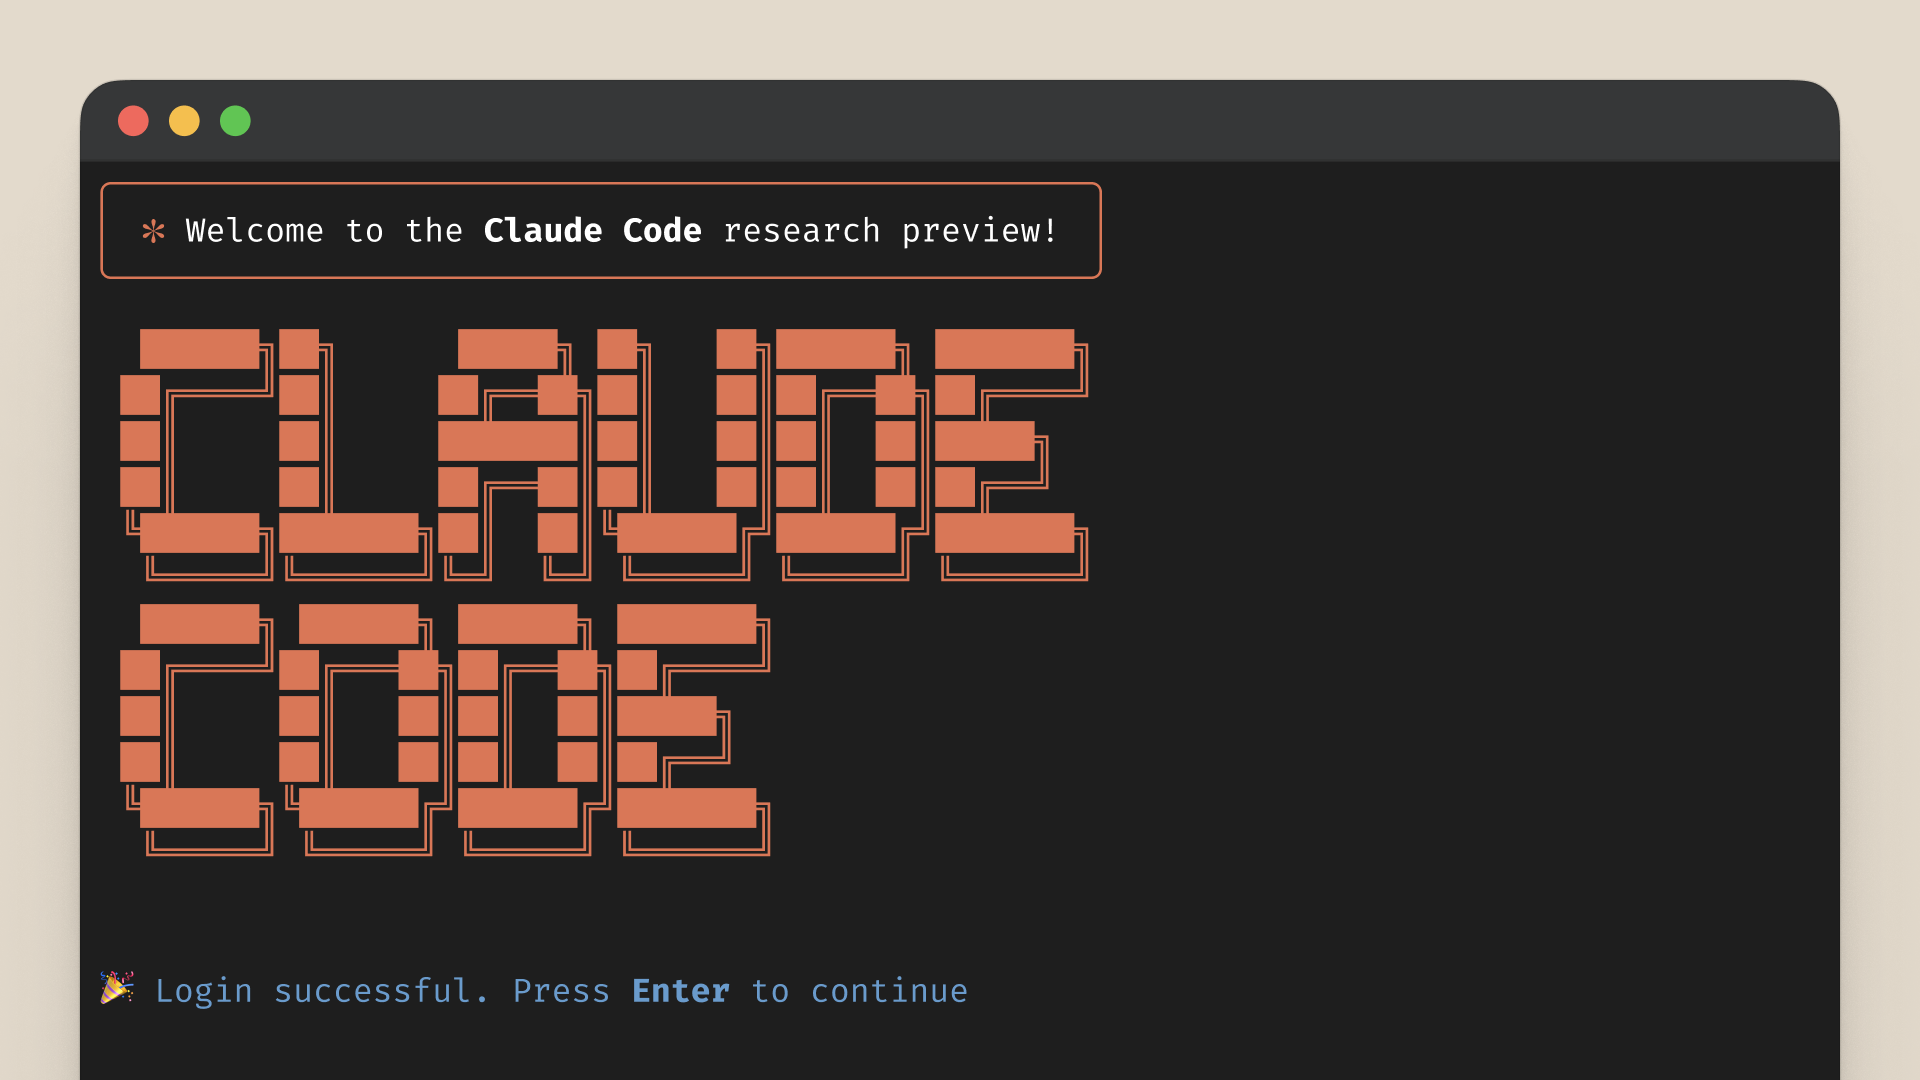Press Enter to continue past login screen
This screenshot has width=1920, height=1080.
coord(678,990)
